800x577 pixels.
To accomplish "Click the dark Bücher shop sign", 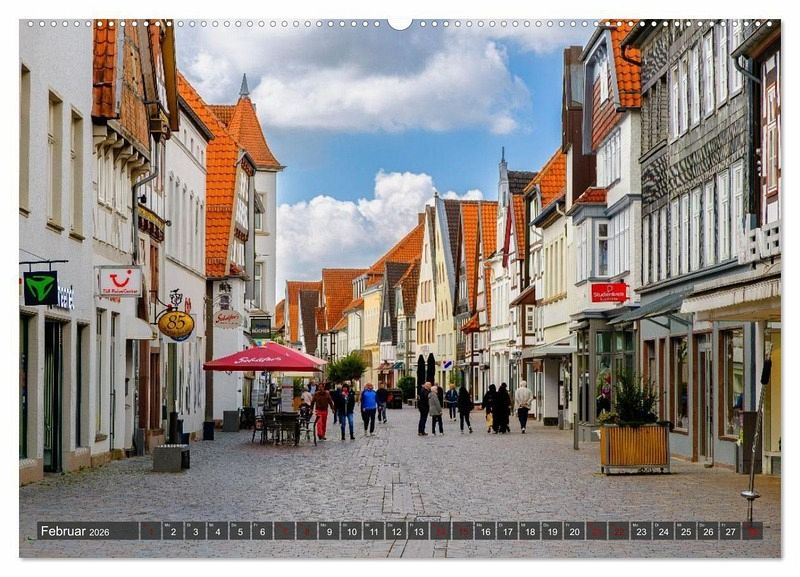I will point(260,327).
